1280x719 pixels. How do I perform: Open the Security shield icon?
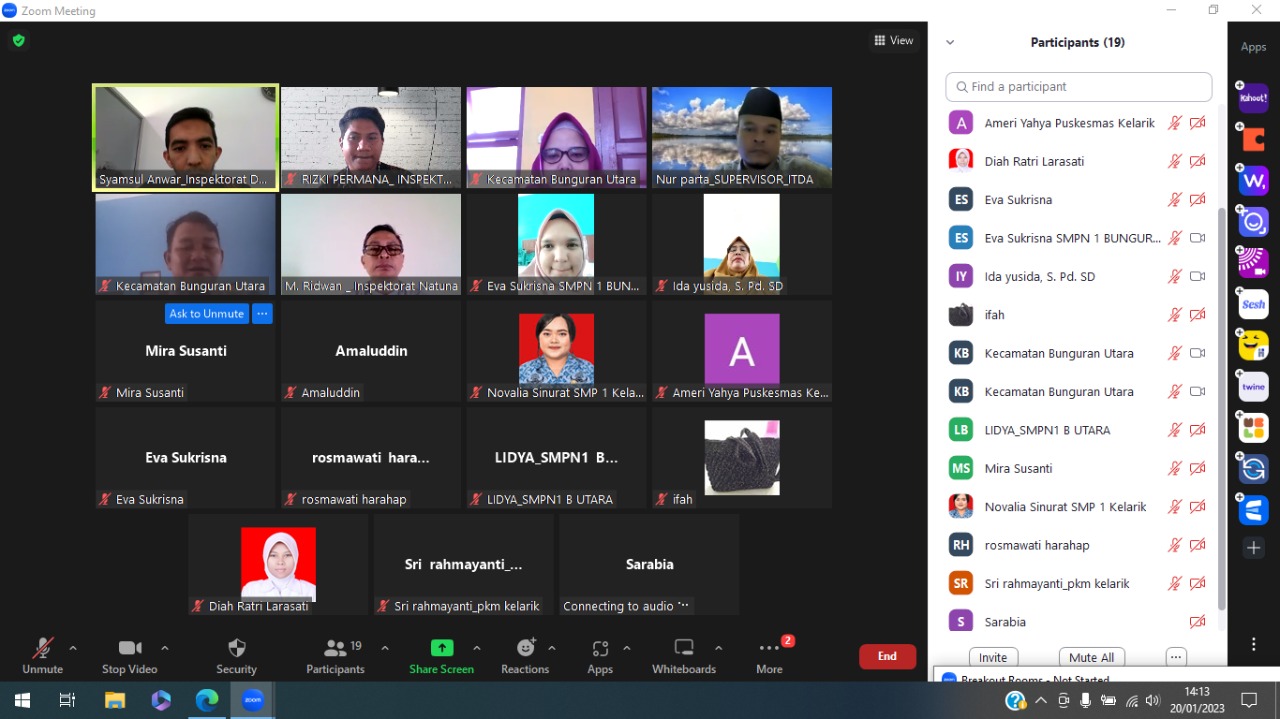click(x=236, y=648)
